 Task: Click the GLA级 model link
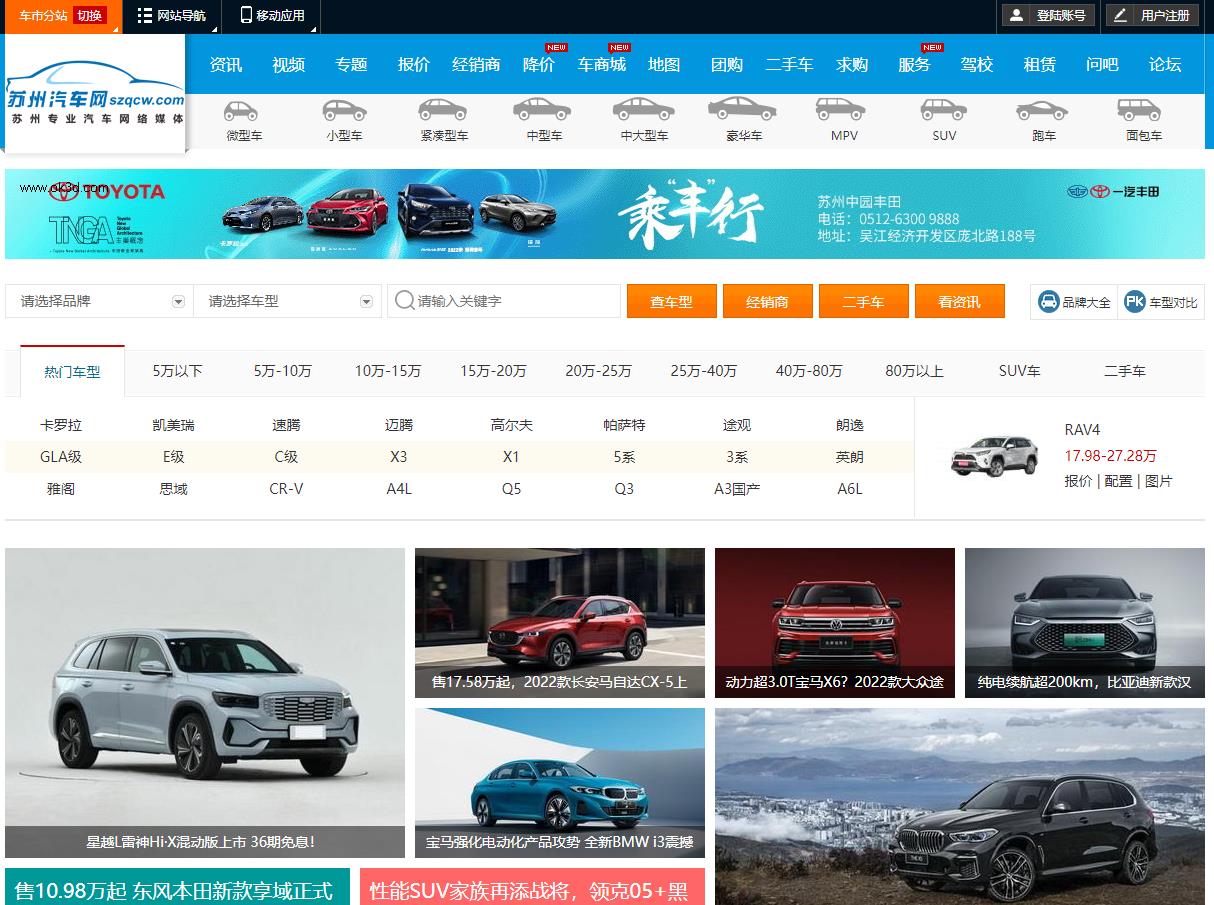coord(61,457)
